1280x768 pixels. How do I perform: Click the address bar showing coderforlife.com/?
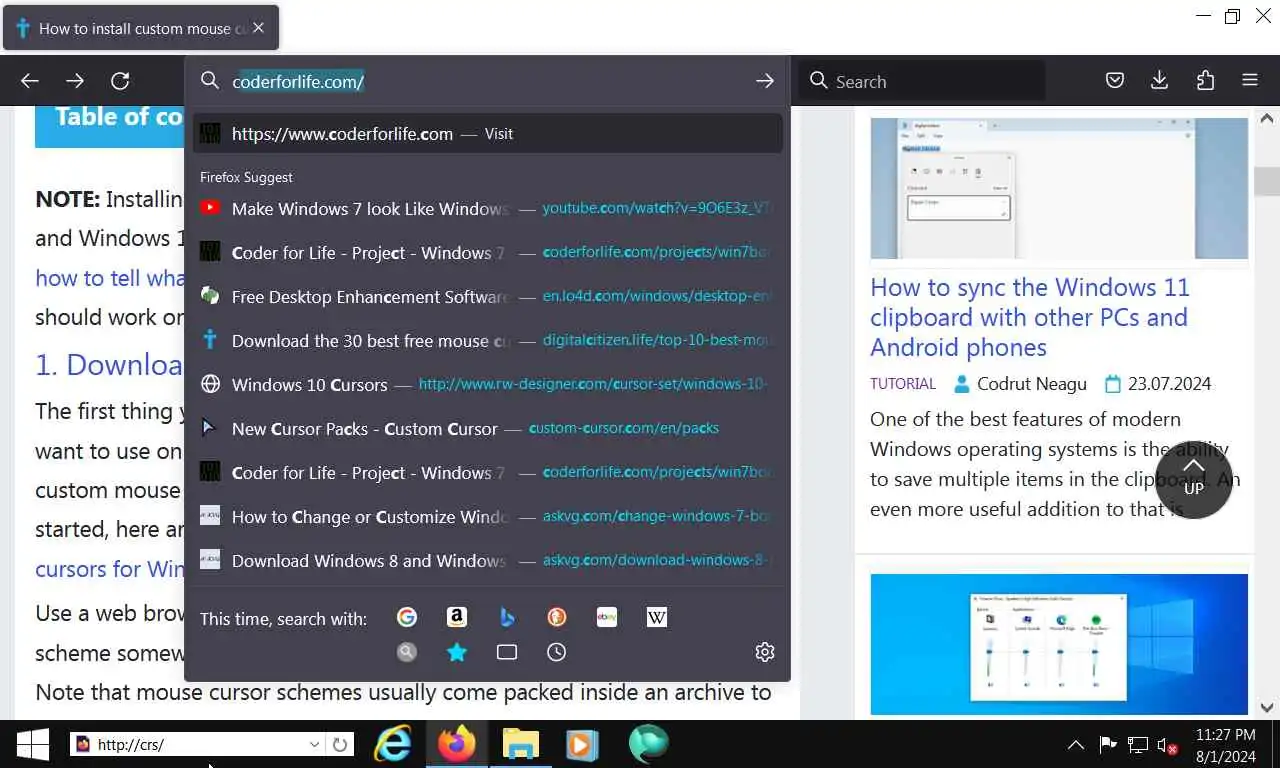[x=487, y=81]
